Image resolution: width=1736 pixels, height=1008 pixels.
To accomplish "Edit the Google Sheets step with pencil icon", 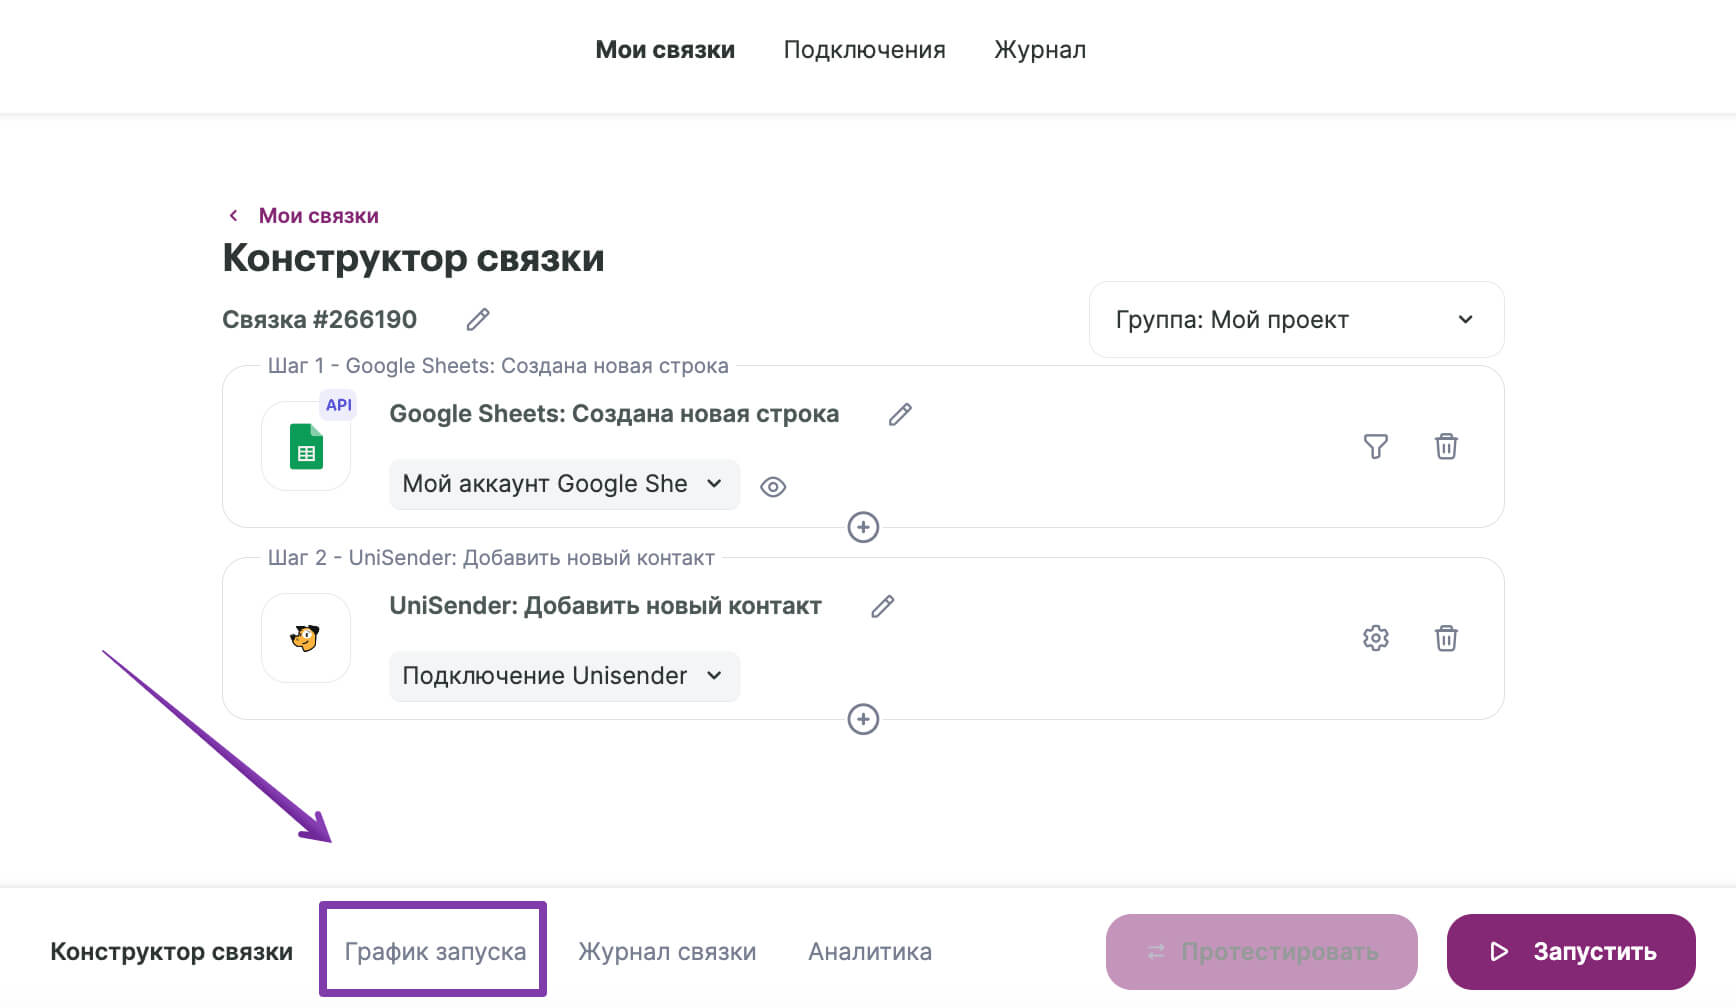I will [900, 414].
